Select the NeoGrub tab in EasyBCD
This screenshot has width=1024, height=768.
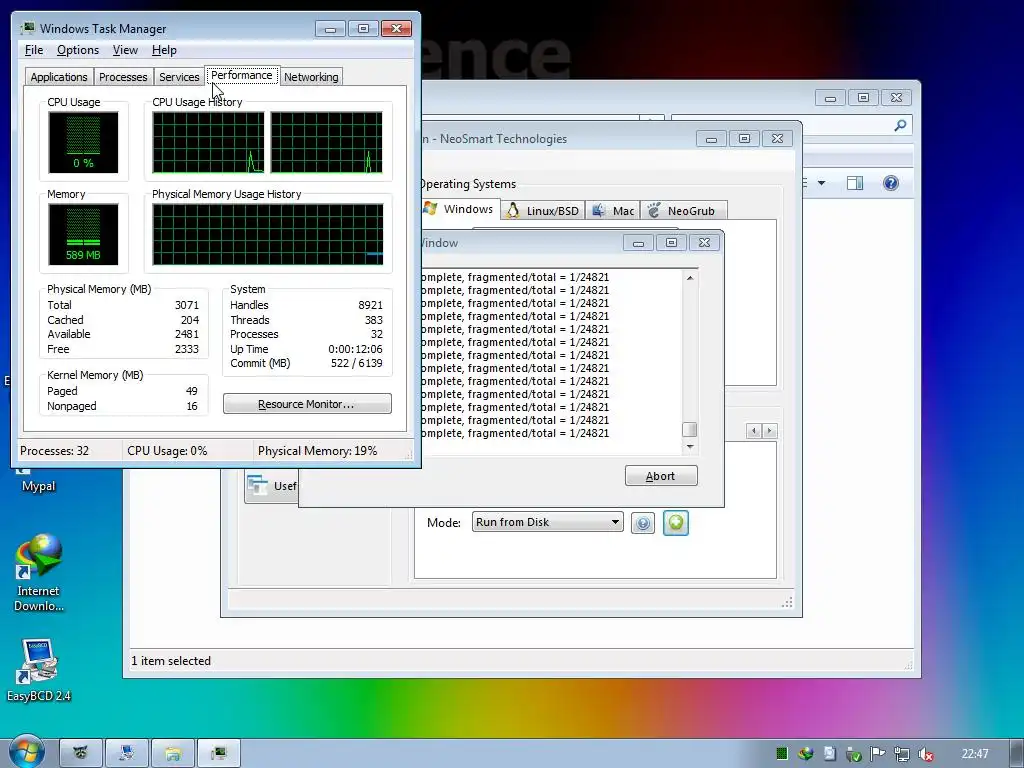coord(683,210)
